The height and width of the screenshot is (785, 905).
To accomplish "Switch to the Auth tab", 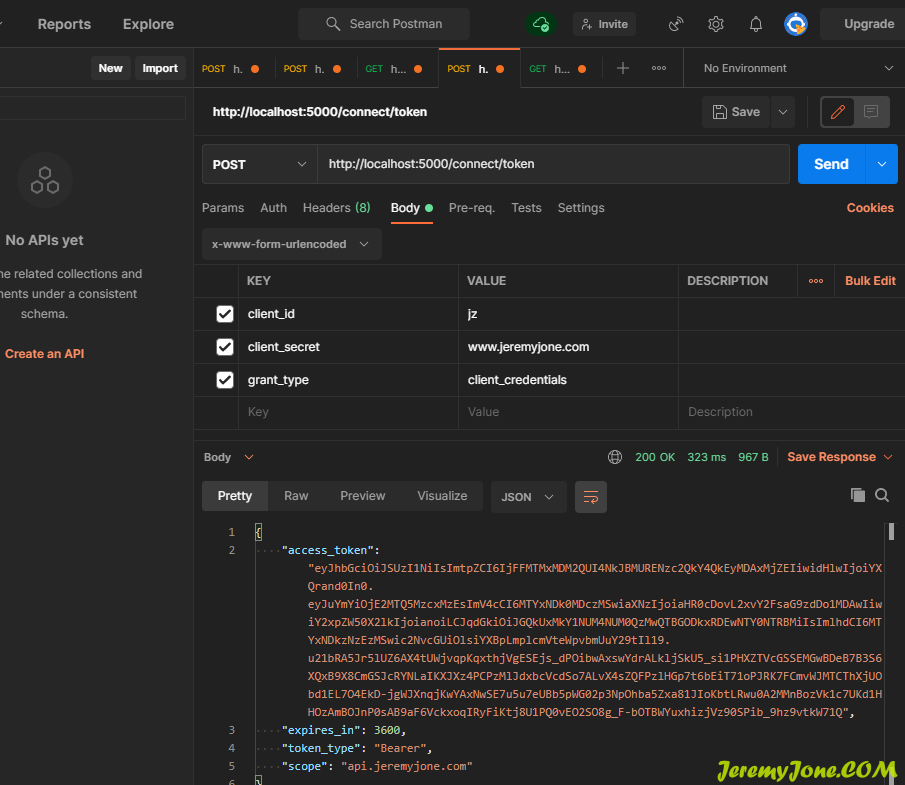I will 274,208.
